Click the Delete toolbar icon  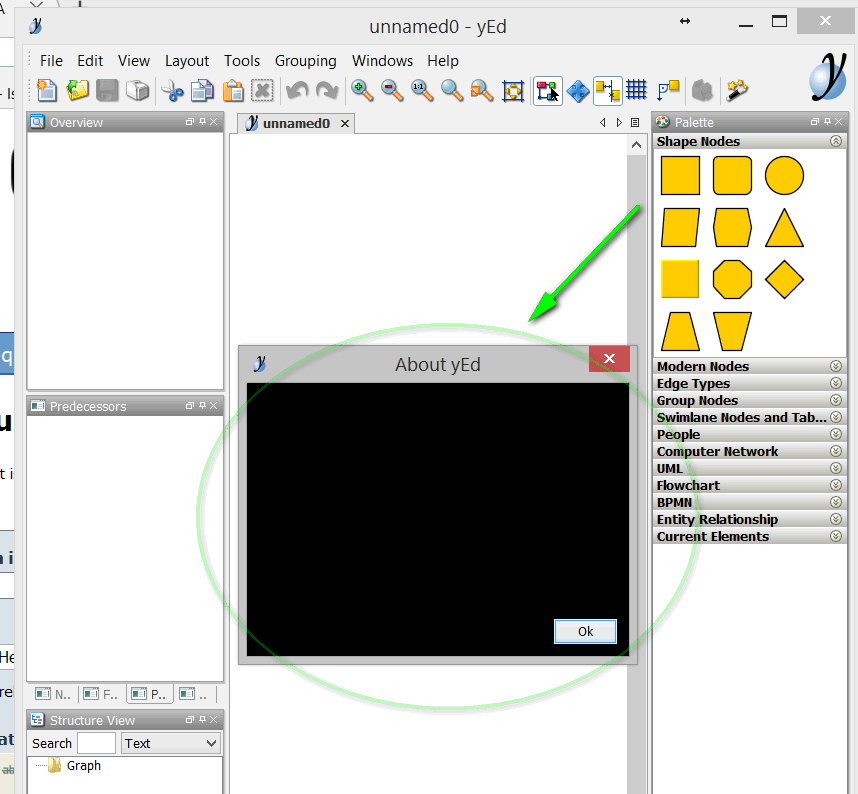coord(262,90)
